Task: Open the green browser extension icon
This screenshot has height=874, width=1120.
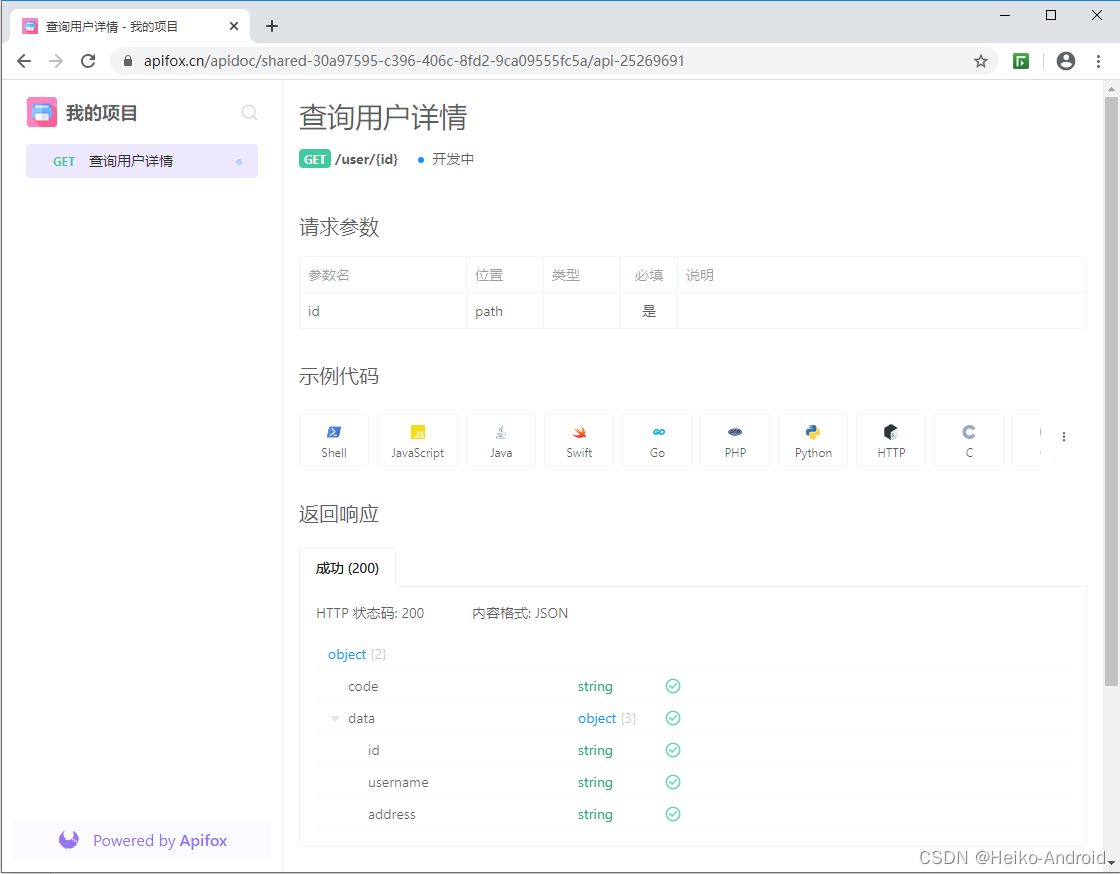Action: pyautogui.click(x=1021, y=61)
